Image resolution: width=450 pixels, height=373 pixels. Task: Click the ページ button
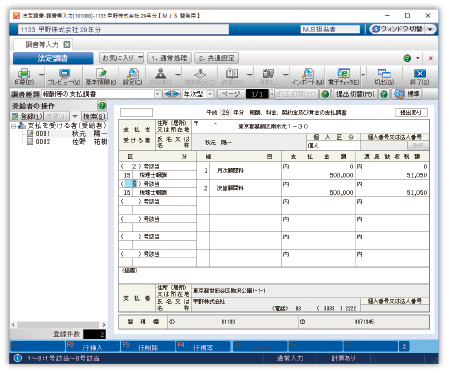coord(231,94)
